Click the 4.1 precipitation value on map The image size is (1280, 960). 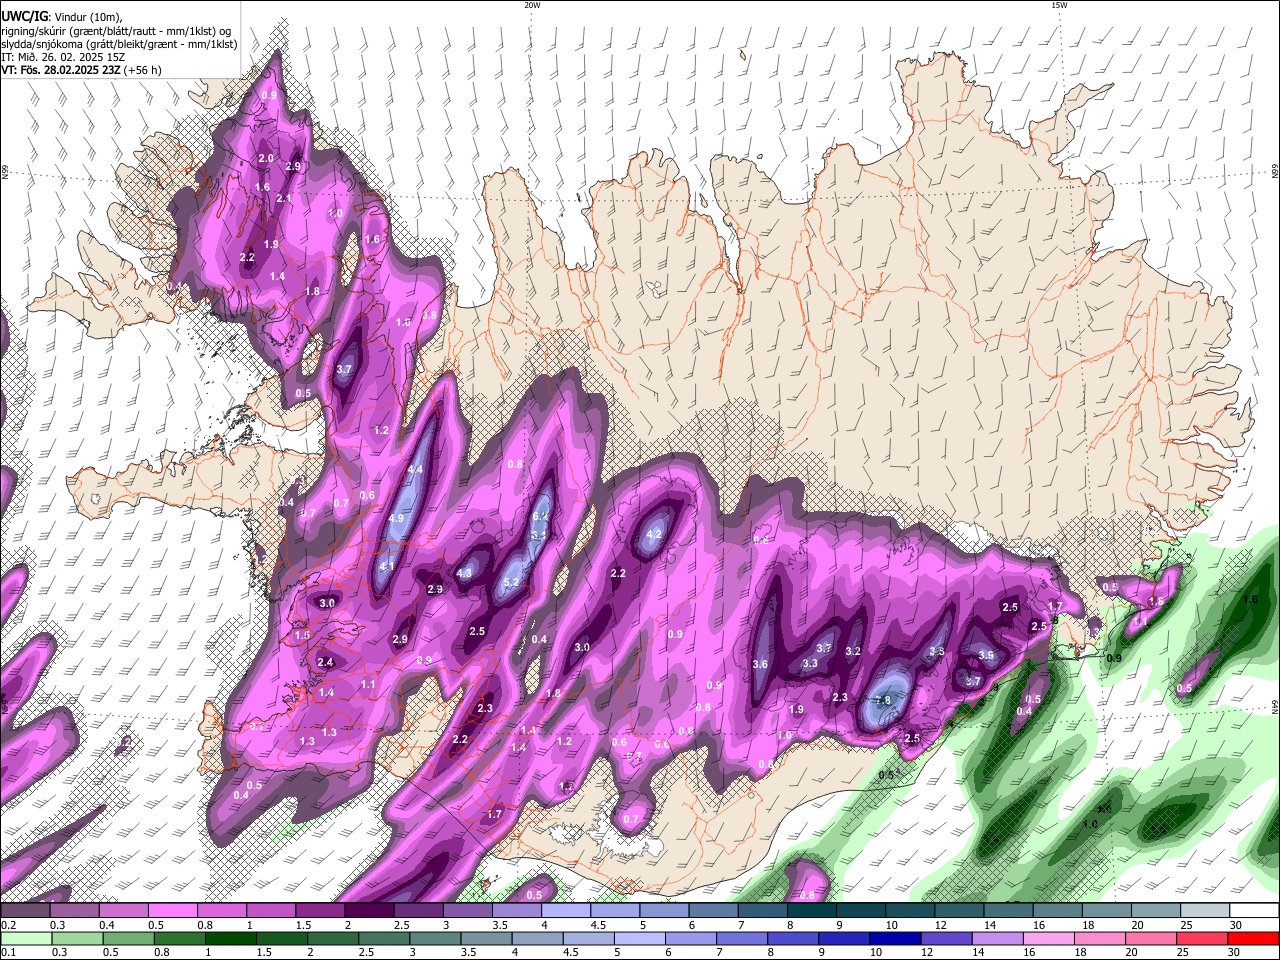[x=386, y=566]
